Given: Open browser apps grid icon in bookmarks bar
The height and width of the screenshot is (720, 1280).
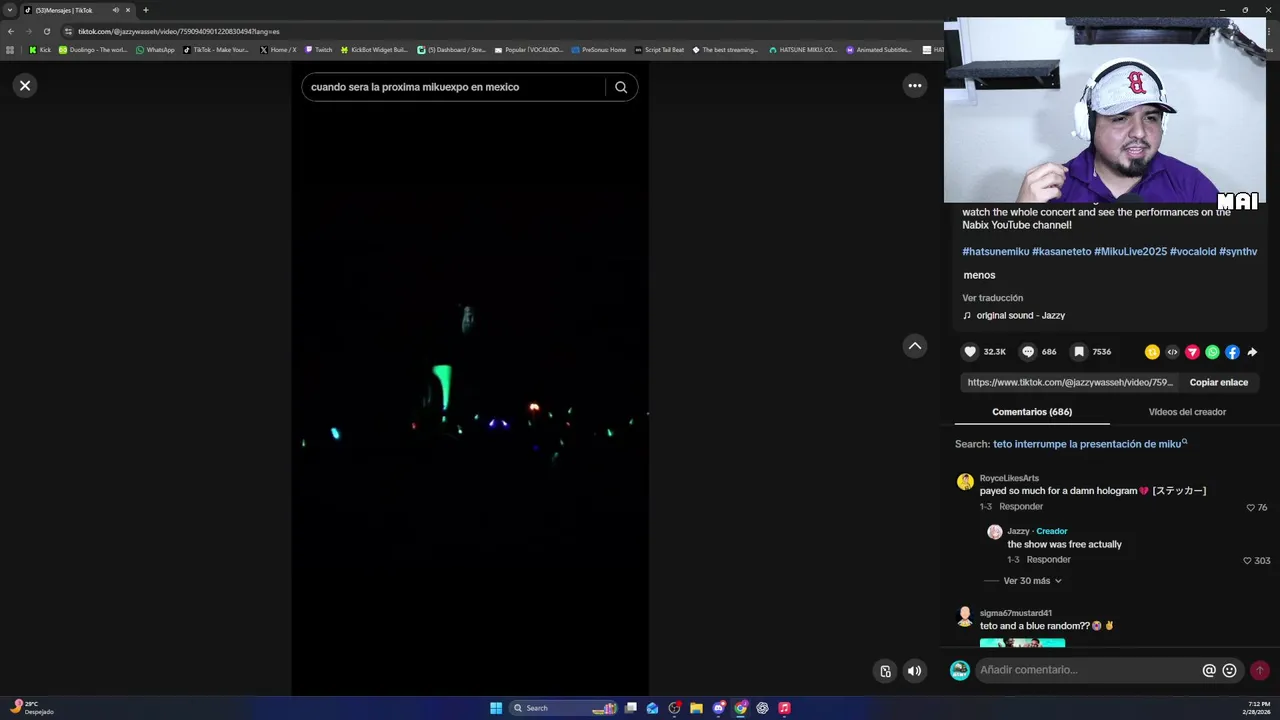Looking at the screenshot, I should tap(11, 50).
